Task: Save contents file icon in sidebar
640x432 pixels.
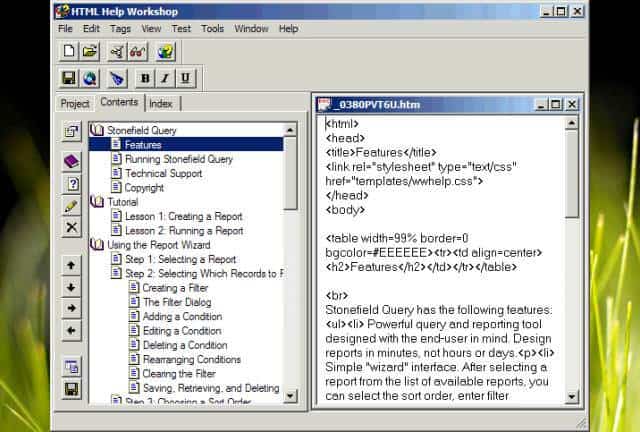Action: (x=71, y=389)
